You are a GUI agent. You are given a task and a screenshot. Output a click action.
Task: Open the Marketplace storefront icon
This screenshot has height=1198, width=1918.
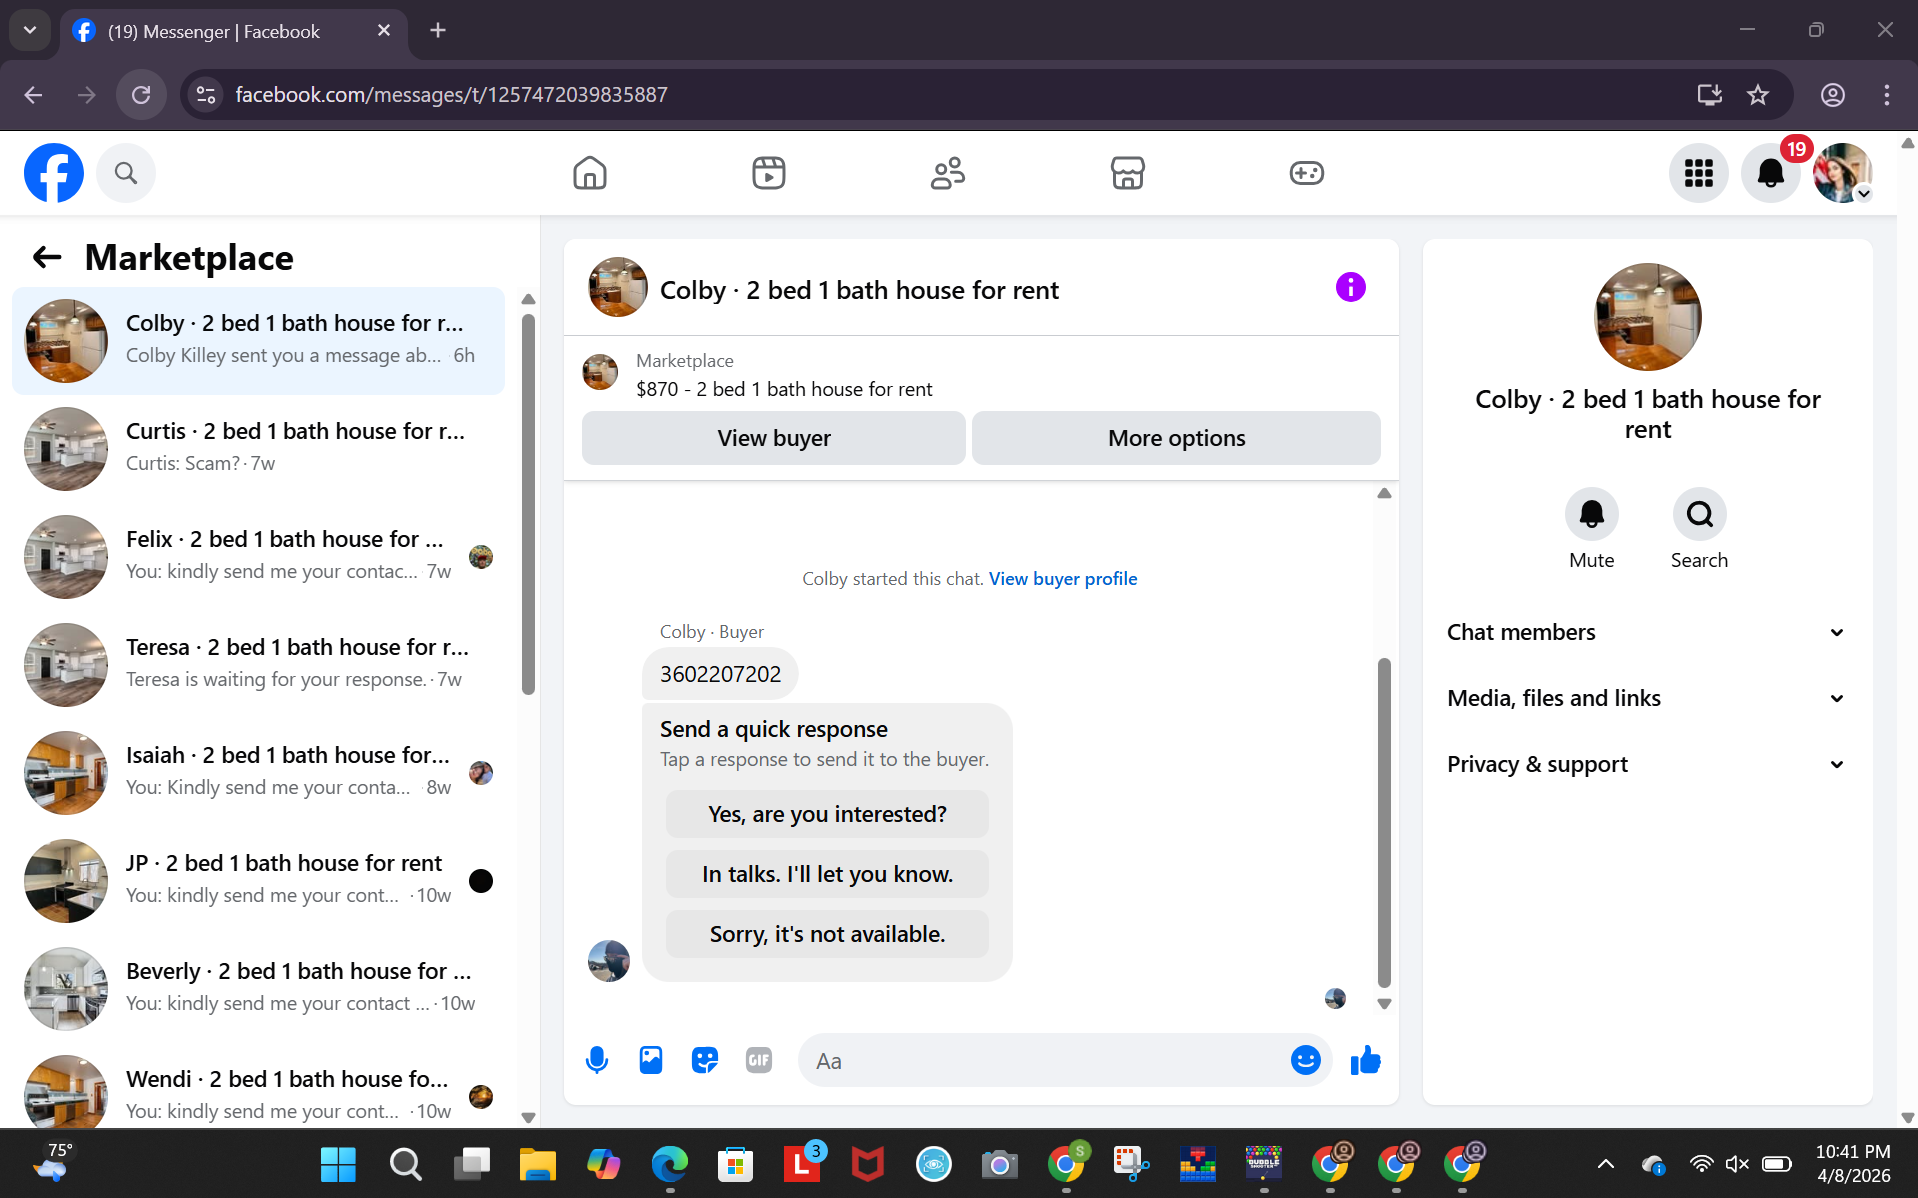pos(1127,173)
